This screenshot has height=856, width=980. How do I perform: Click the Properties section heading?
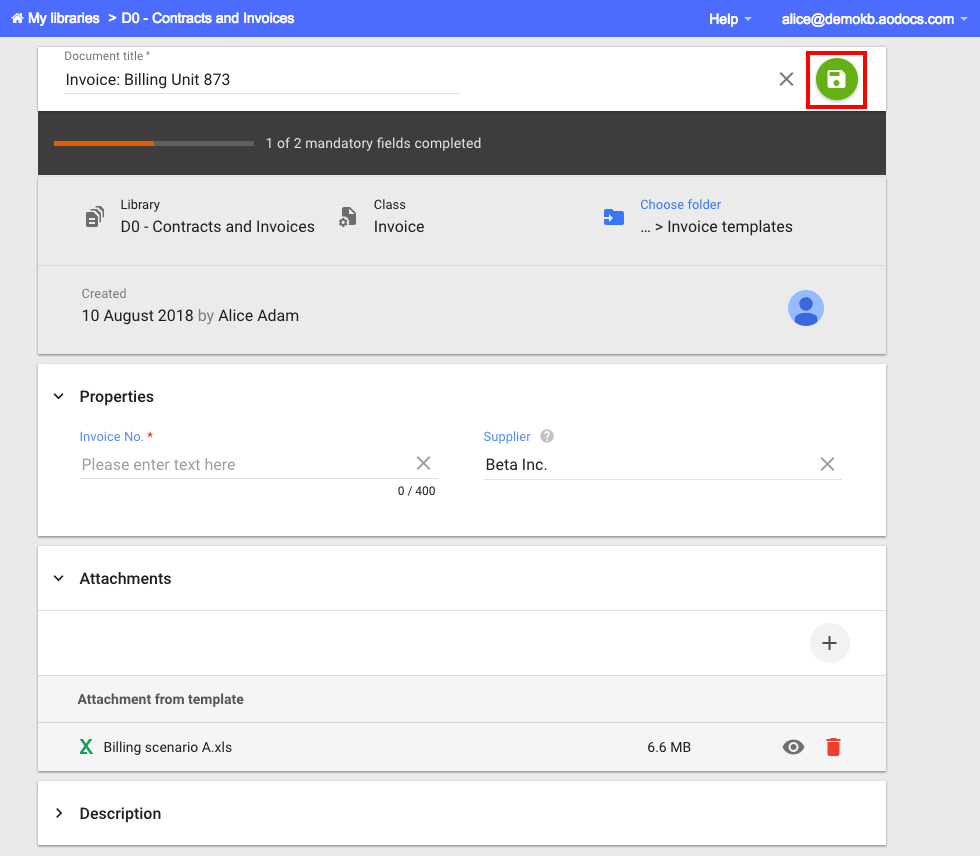point(116,396)
